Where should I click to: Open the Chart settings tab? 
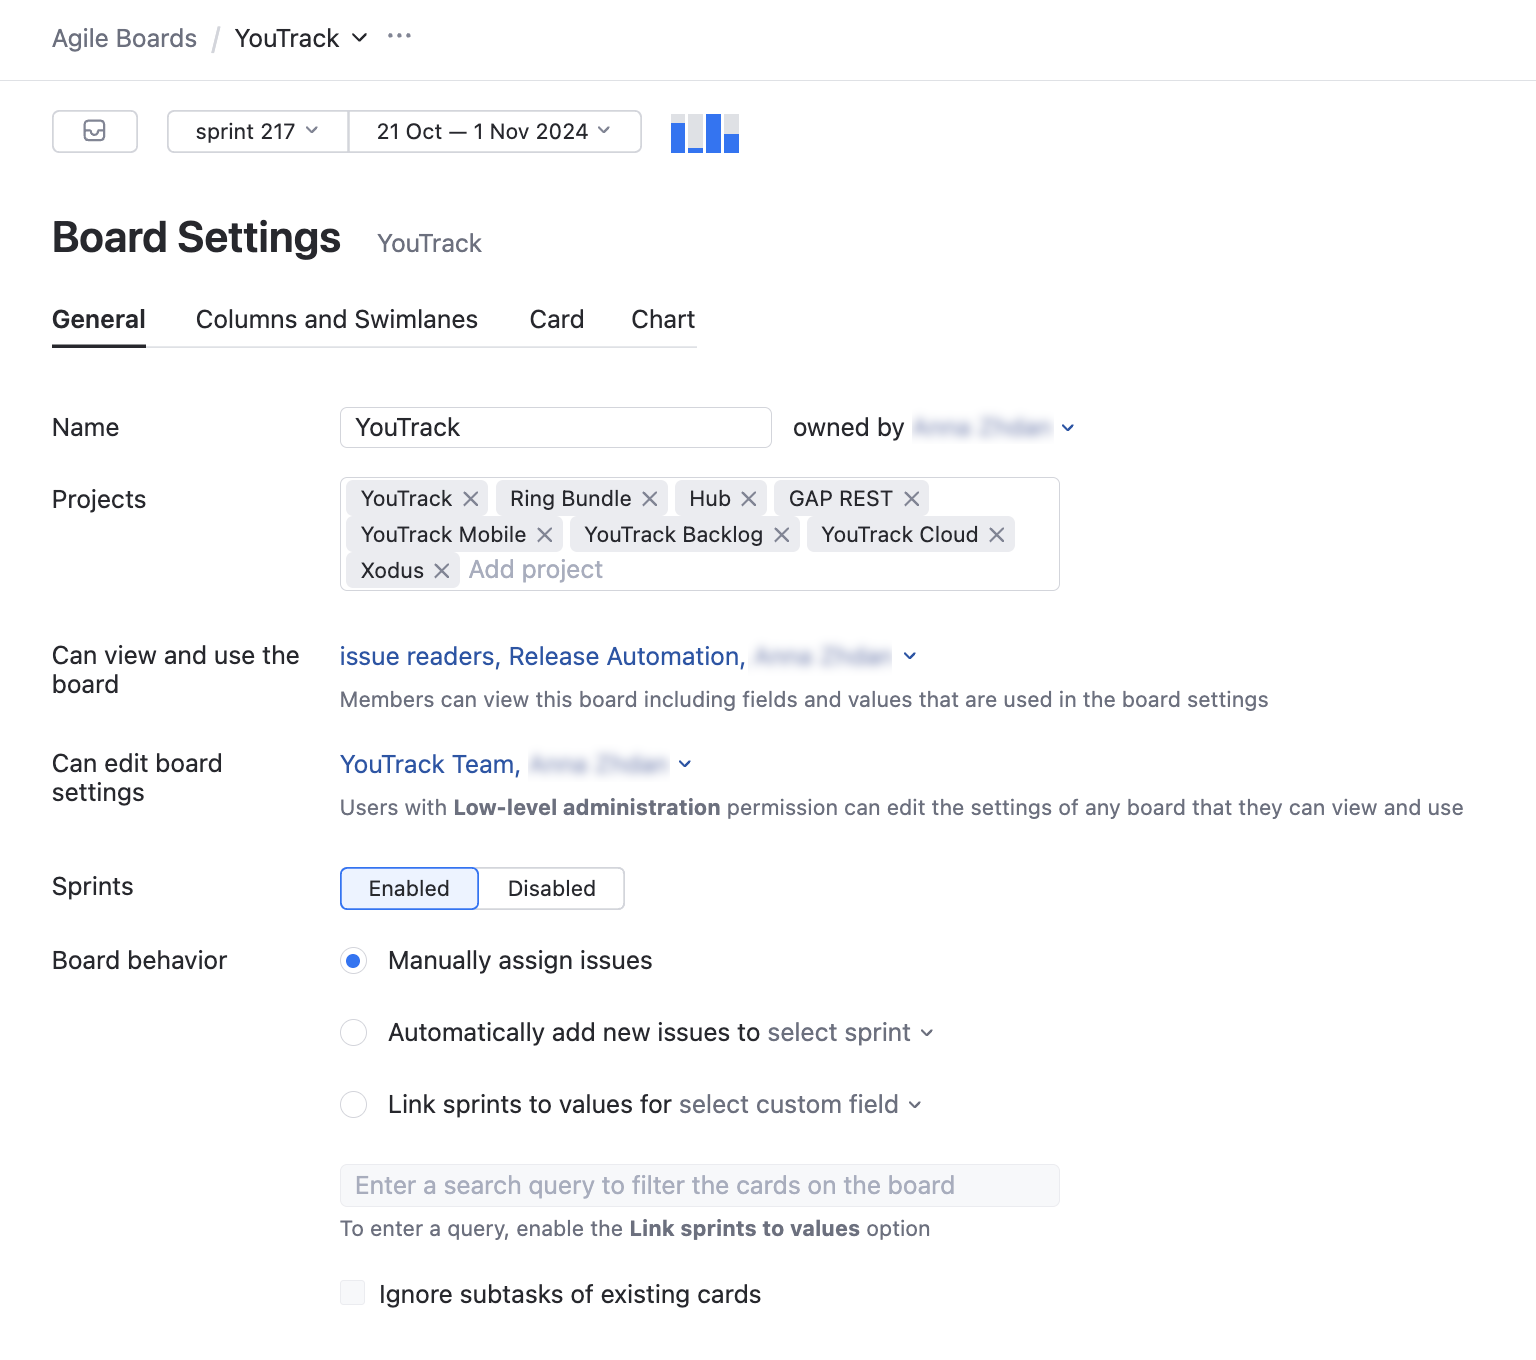663,319
